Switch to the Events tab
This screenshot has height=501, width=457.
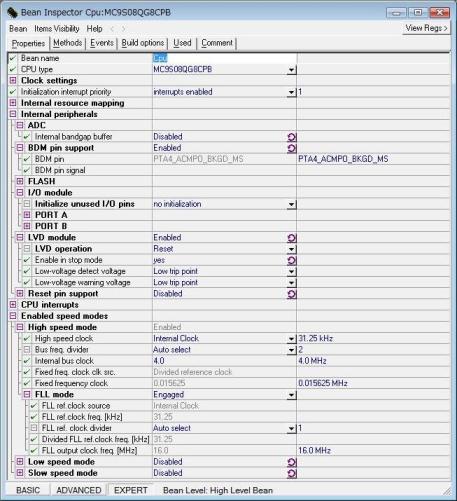click(102, 43)
